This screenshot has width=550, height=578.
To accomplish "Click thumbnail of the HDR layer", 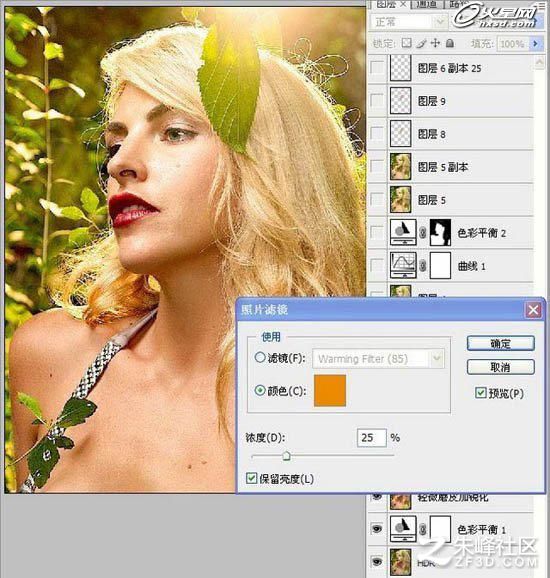I will (400, 562).
